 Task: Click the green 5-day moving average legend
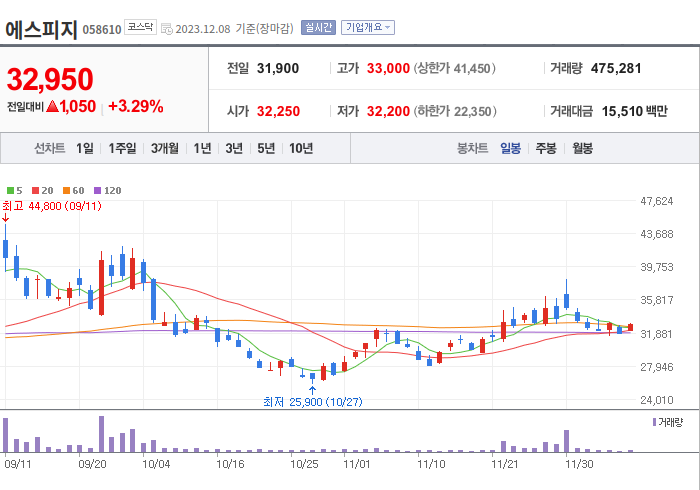tap(14, 191)
